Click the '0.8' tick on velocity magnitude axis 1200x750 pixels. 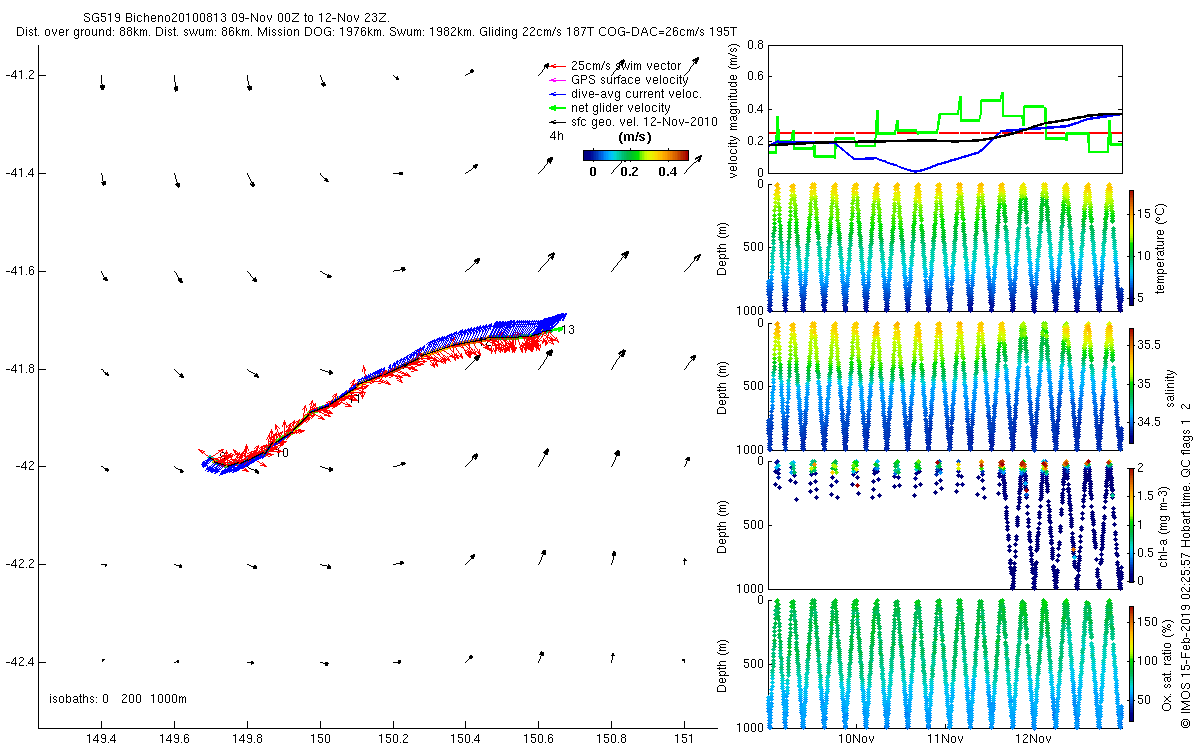click(x=755, y=45)
